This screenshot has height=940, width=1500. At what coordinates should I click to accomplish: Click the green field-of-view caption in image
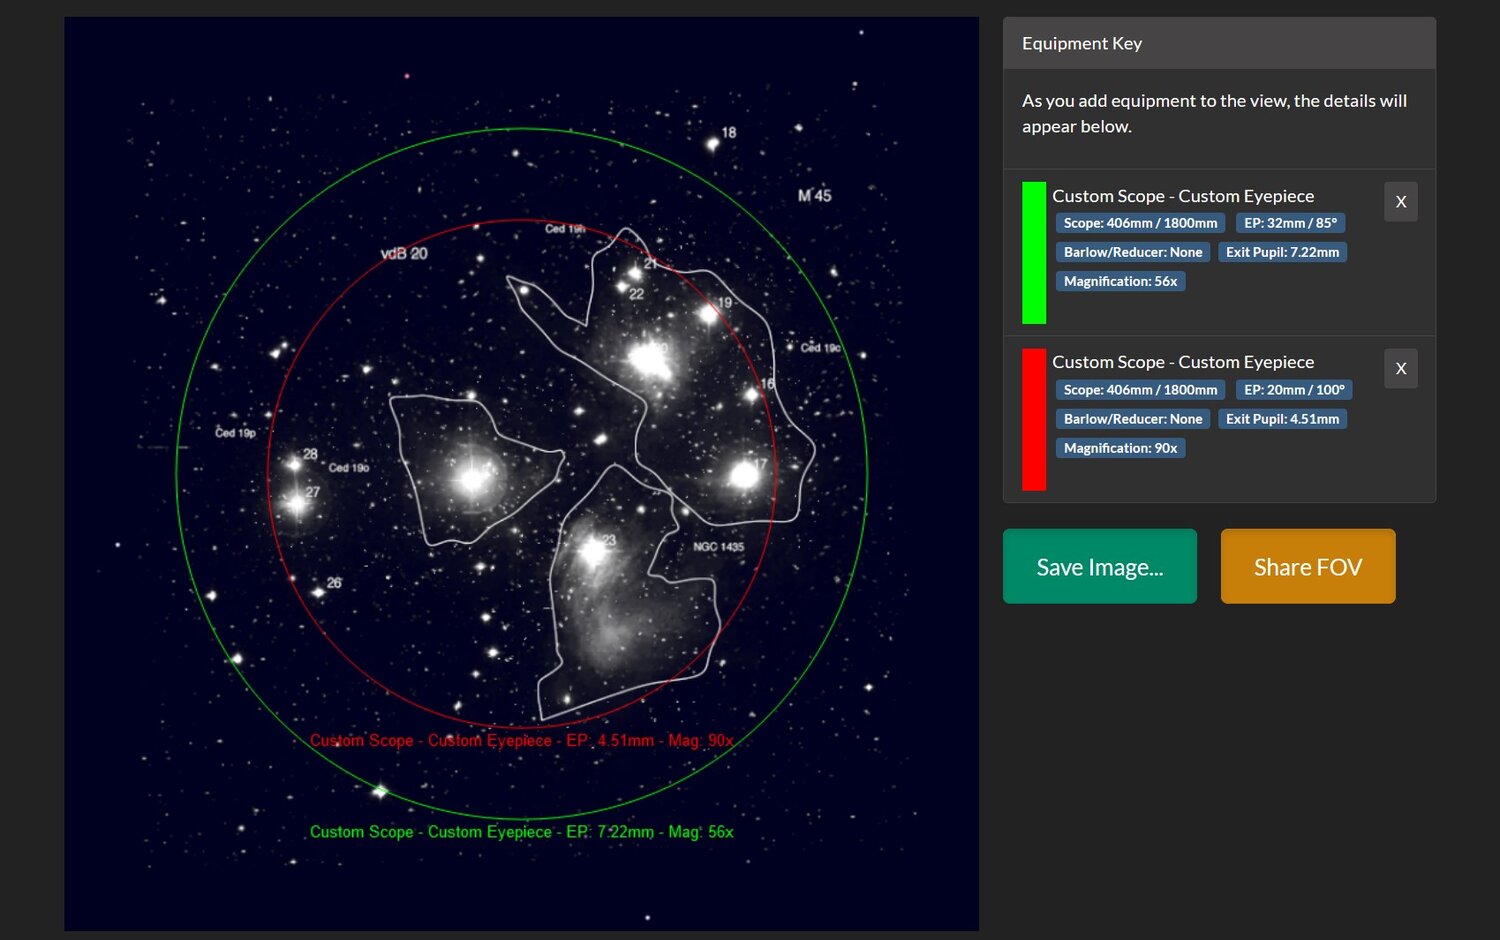click(521, 832)
